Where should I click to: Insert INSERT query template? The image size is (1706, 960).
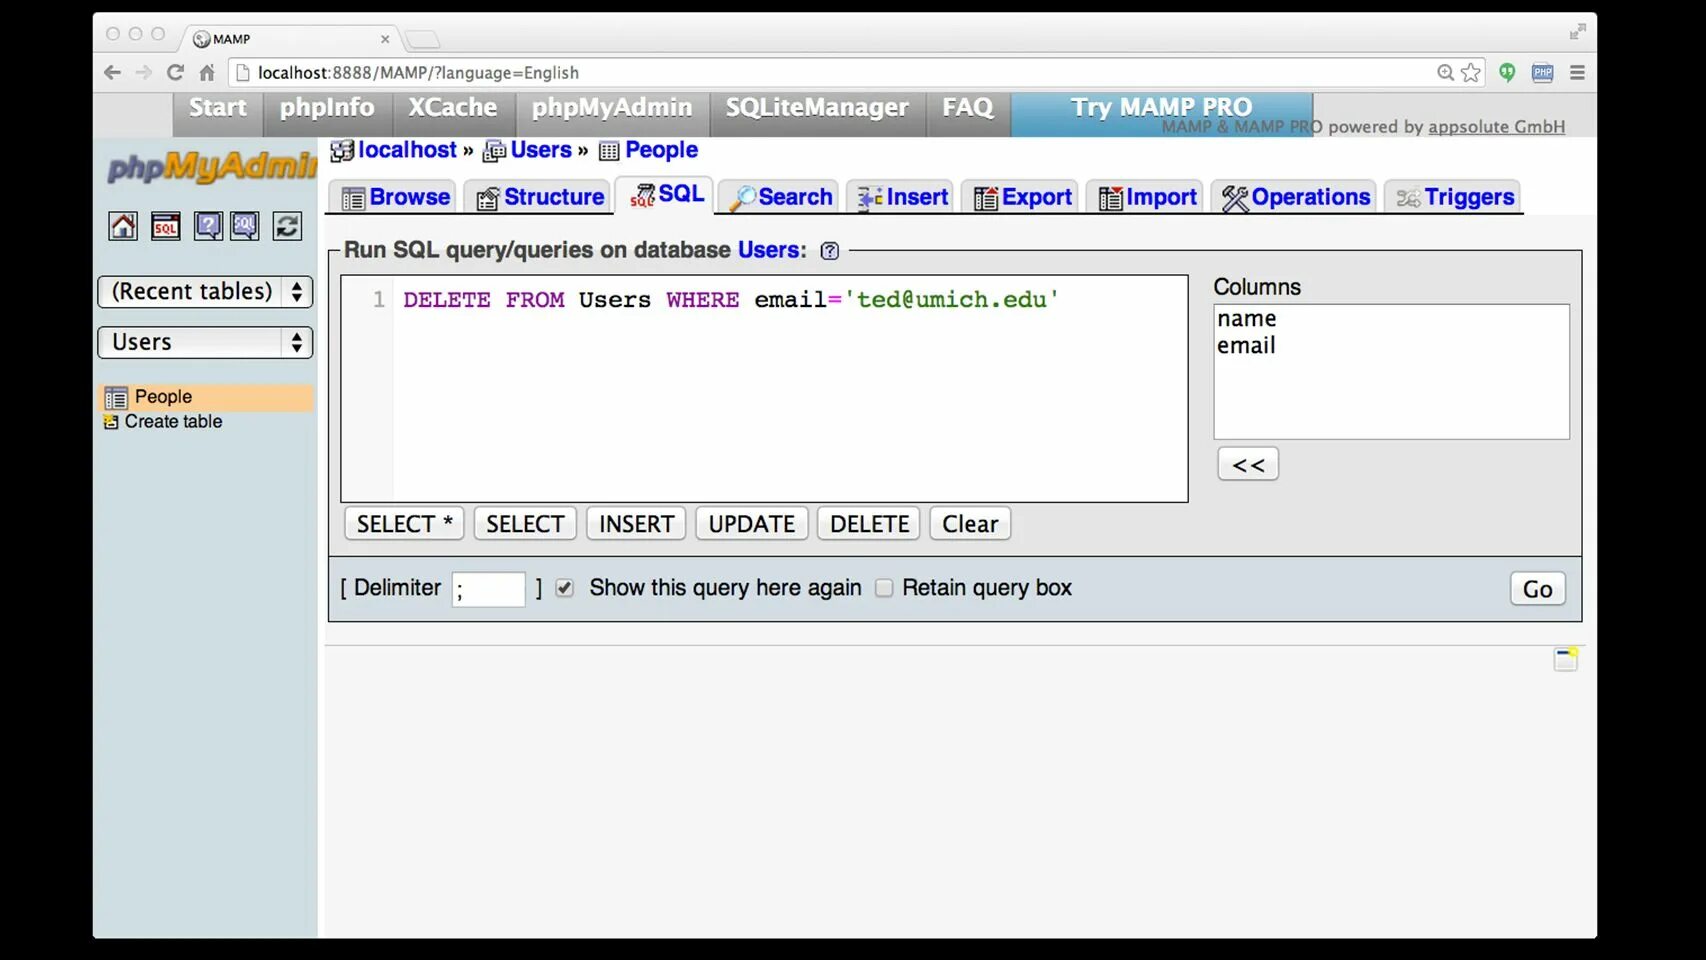coord(636,524)
